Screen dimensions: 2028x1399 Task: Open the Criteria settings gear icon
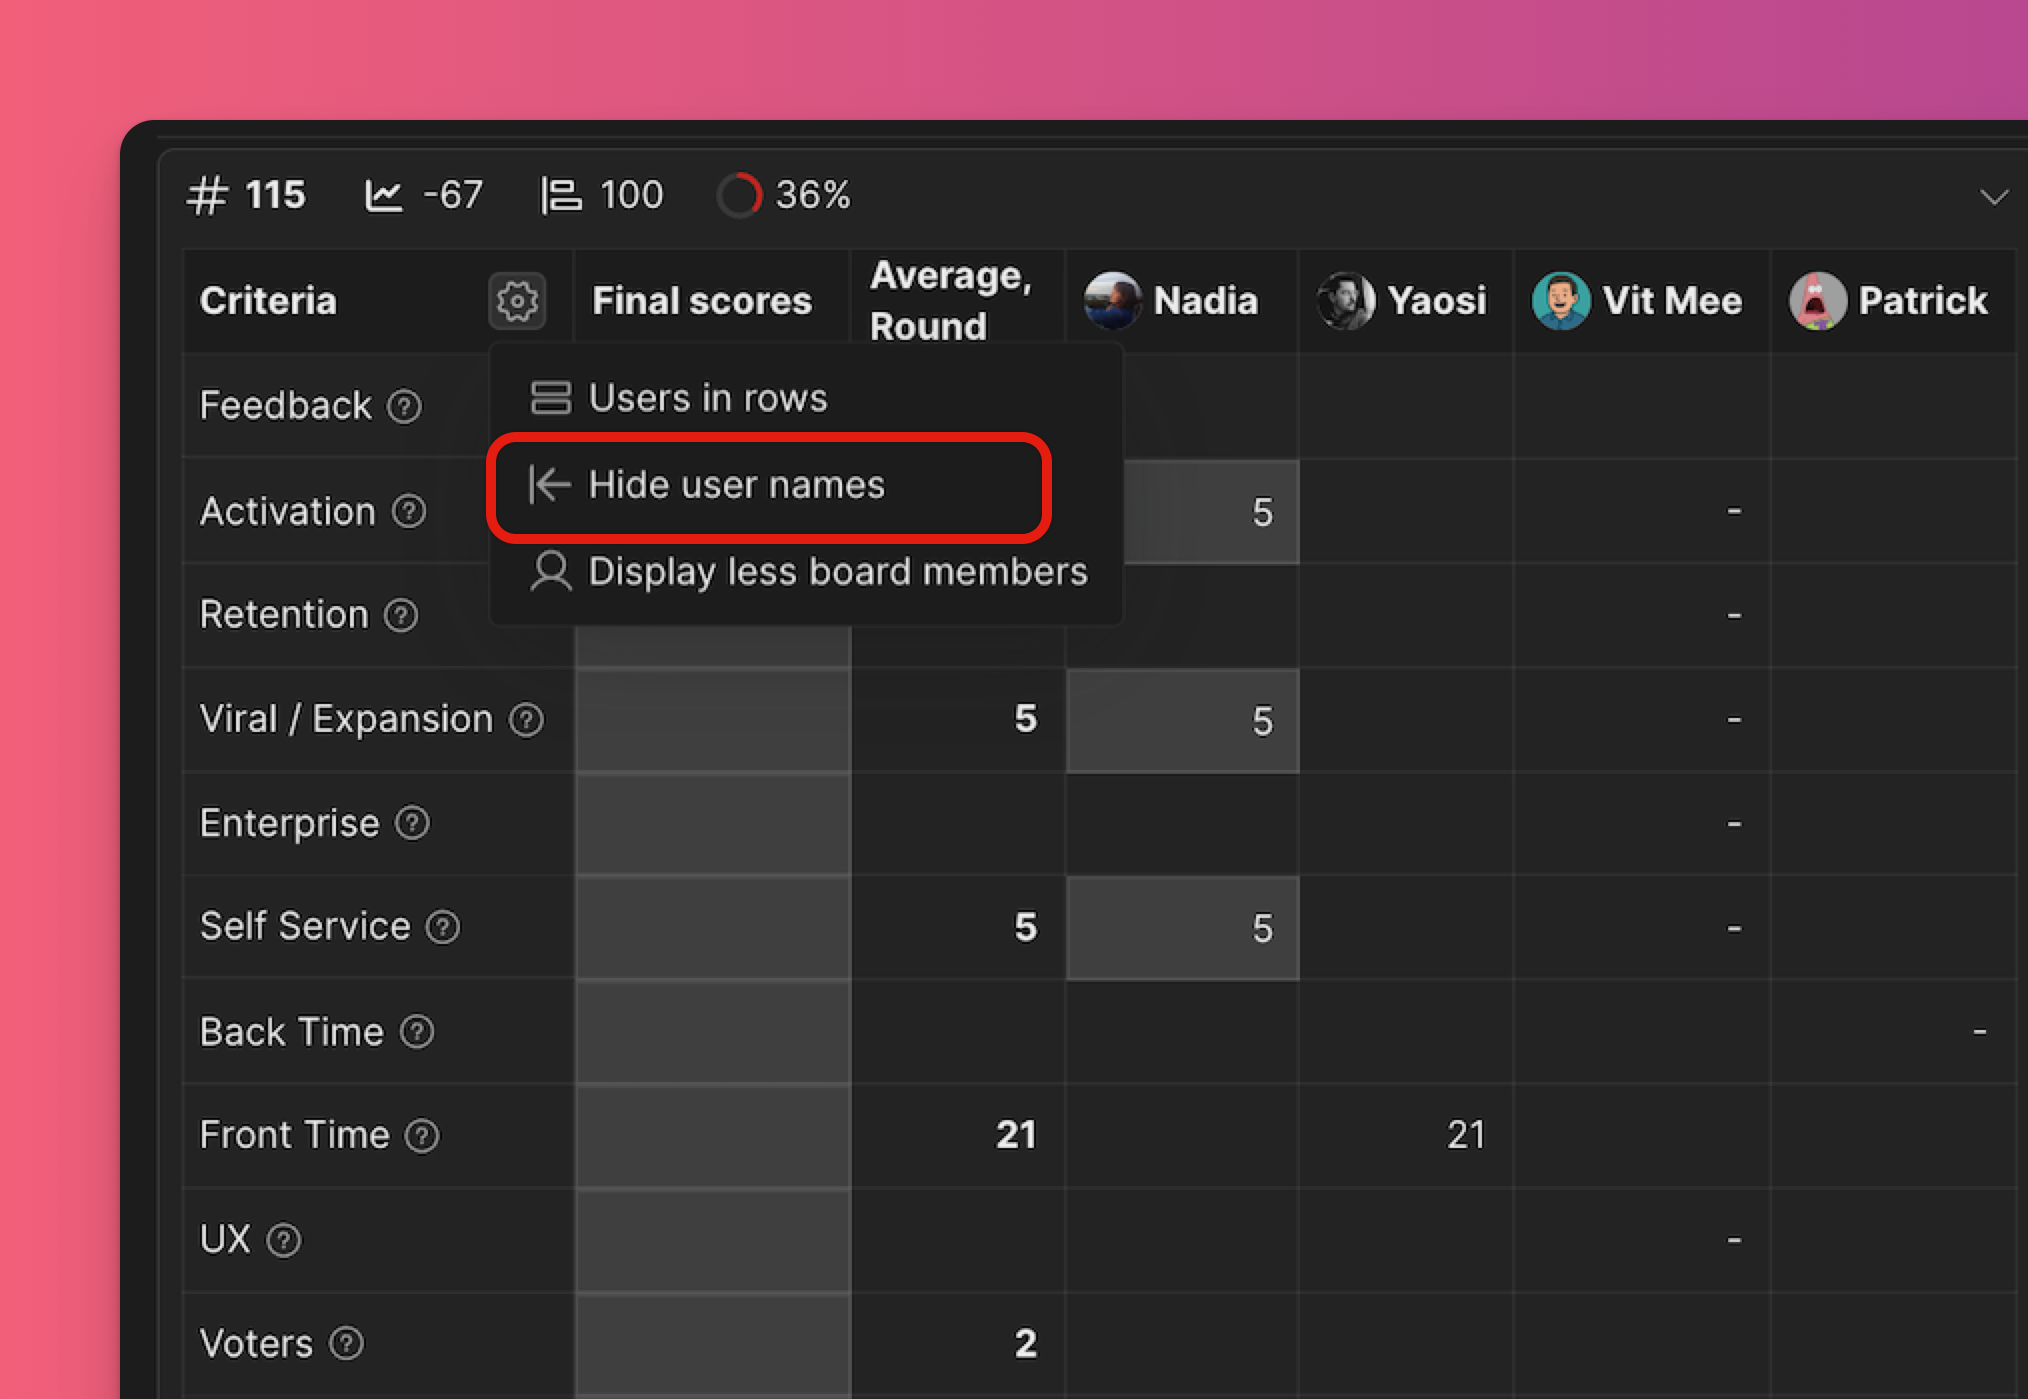[x=517, y=301]
